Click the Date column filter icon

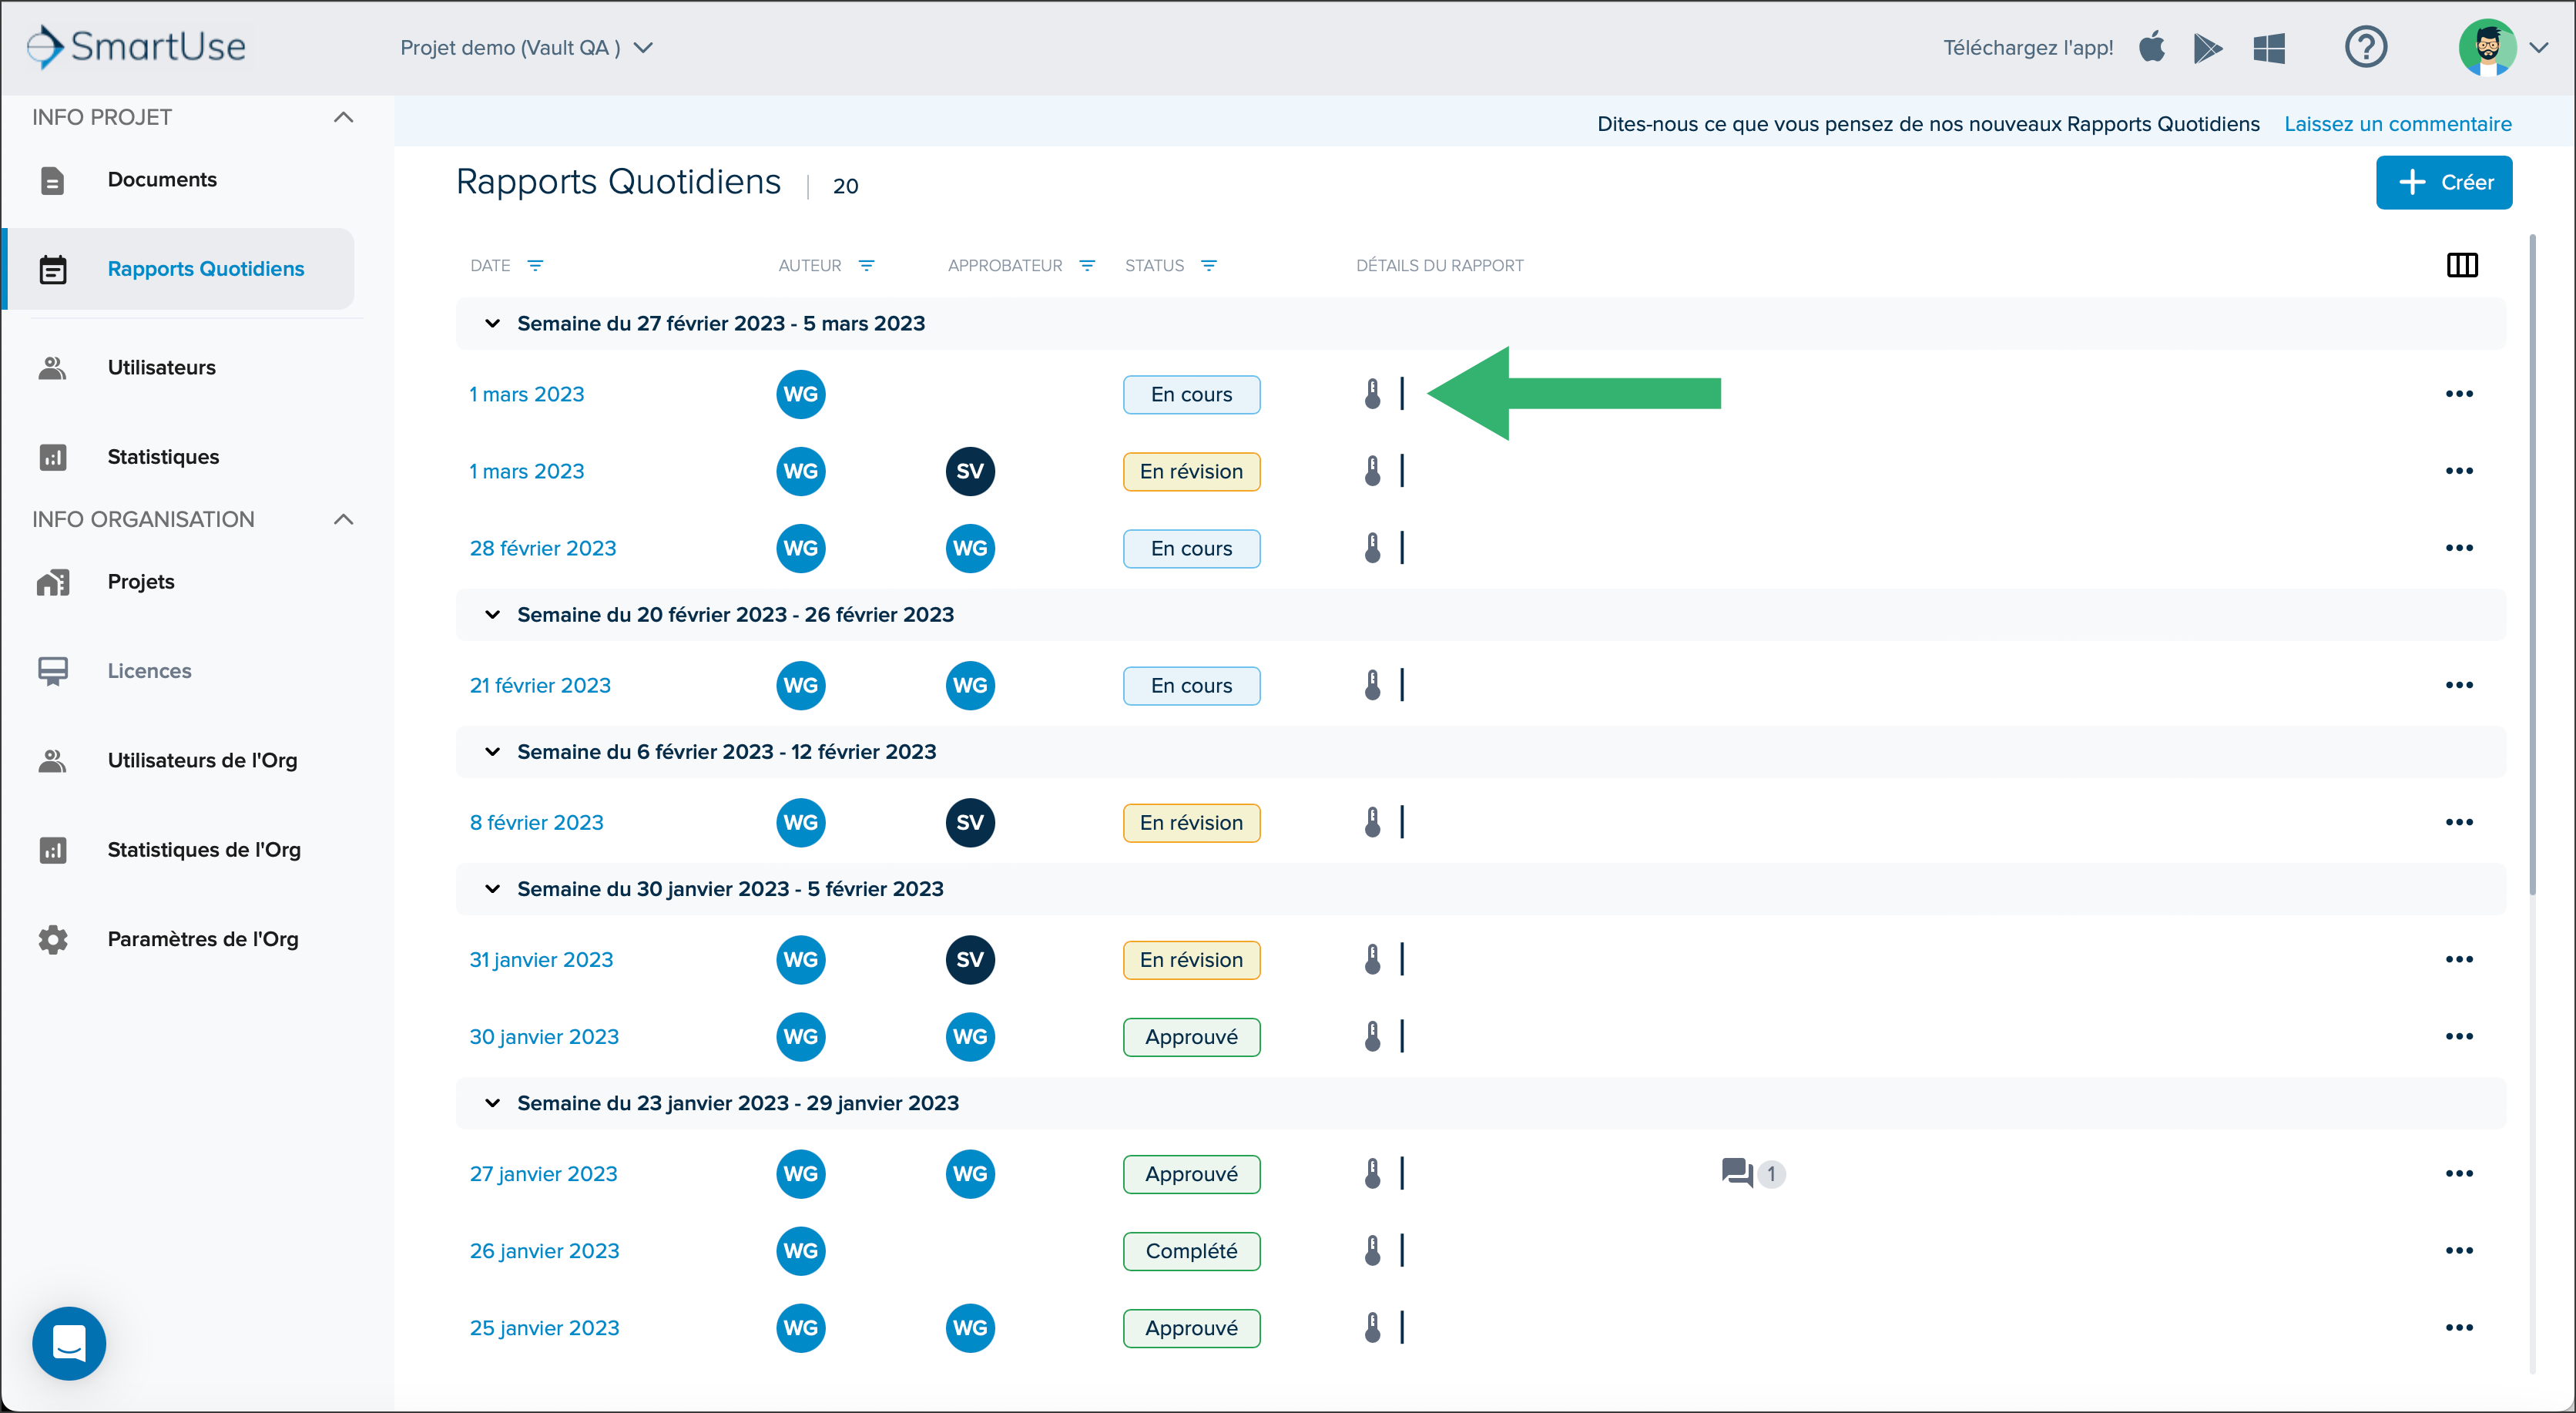(x=535, y=266)
